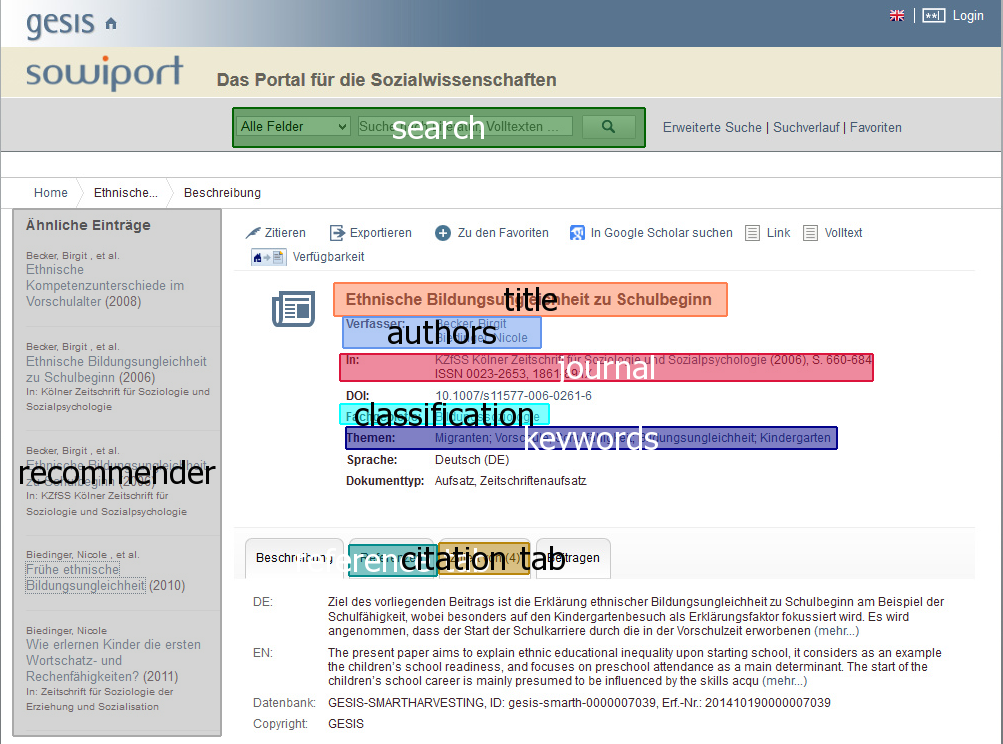Open Suchverlauf
The width and height of the screenshot is (1003, 744).
[x=806, y=127]
